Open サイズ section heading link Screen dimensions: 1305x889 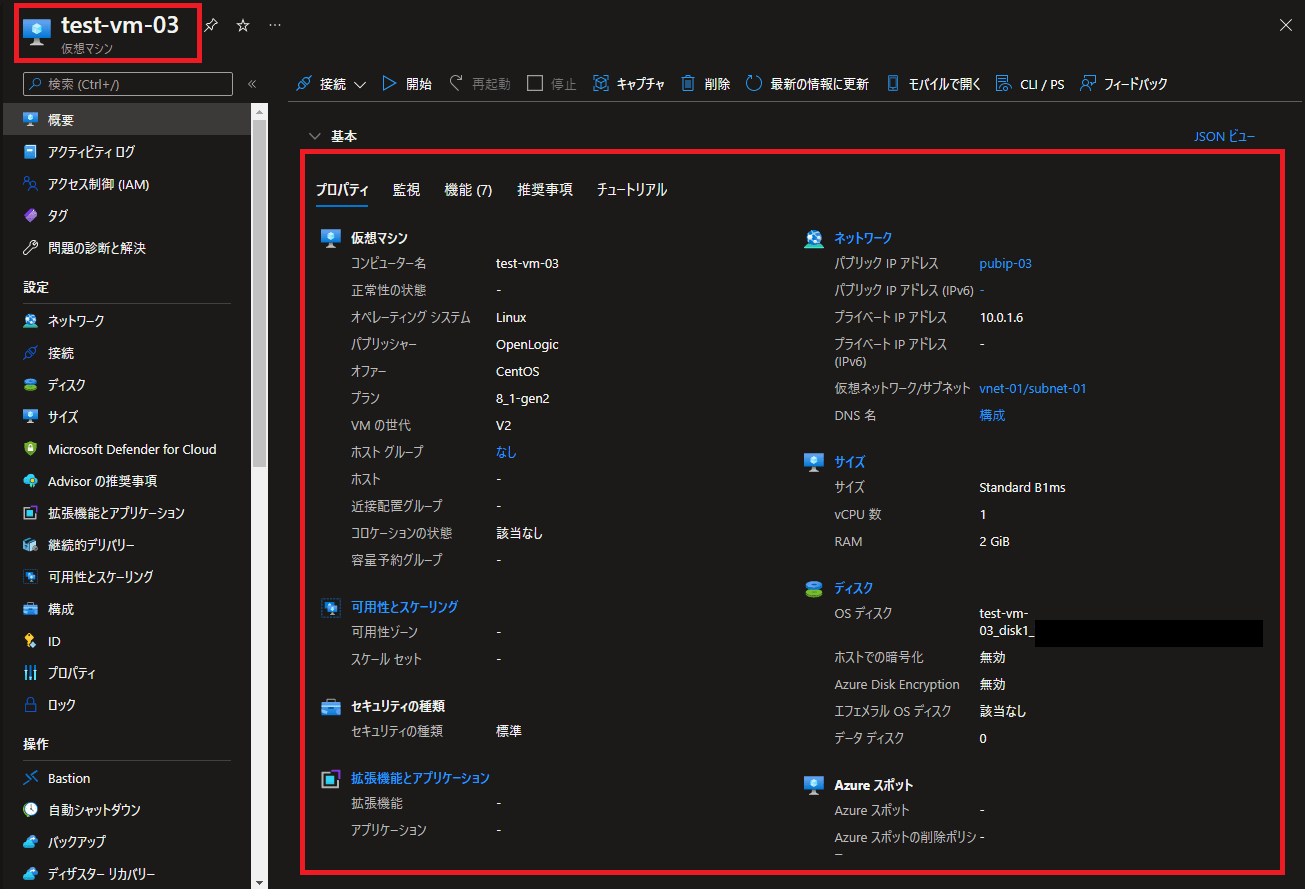pos(850,462)
